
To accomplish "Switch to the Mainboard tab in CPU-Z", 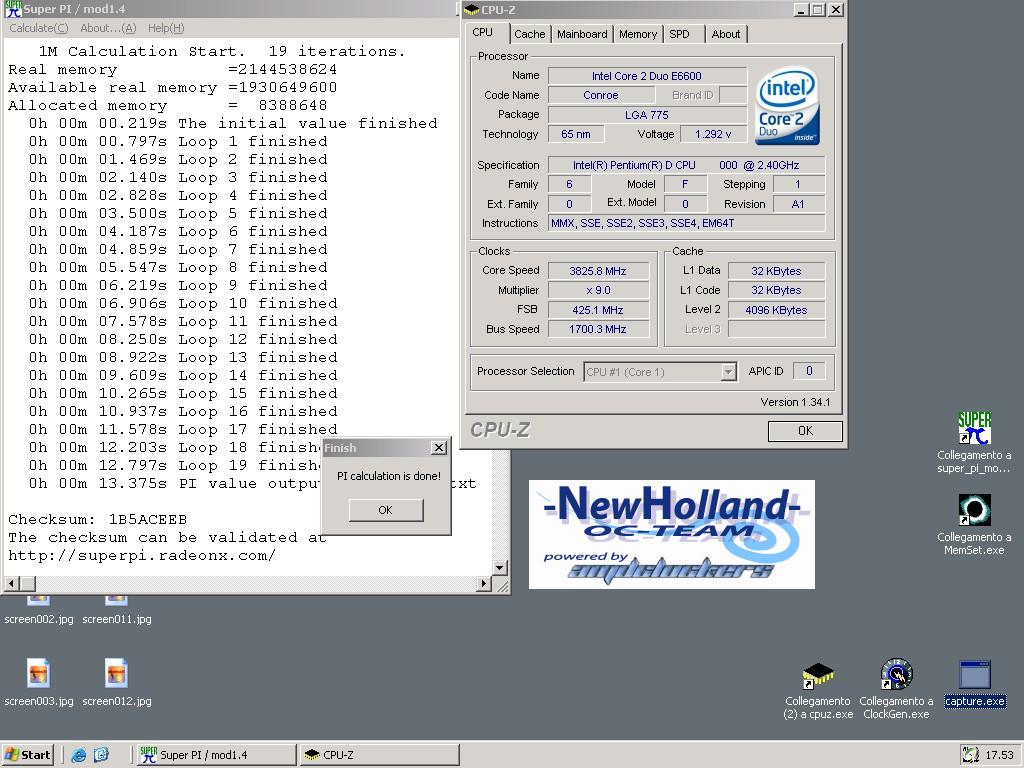I will [x=582, y=34].
